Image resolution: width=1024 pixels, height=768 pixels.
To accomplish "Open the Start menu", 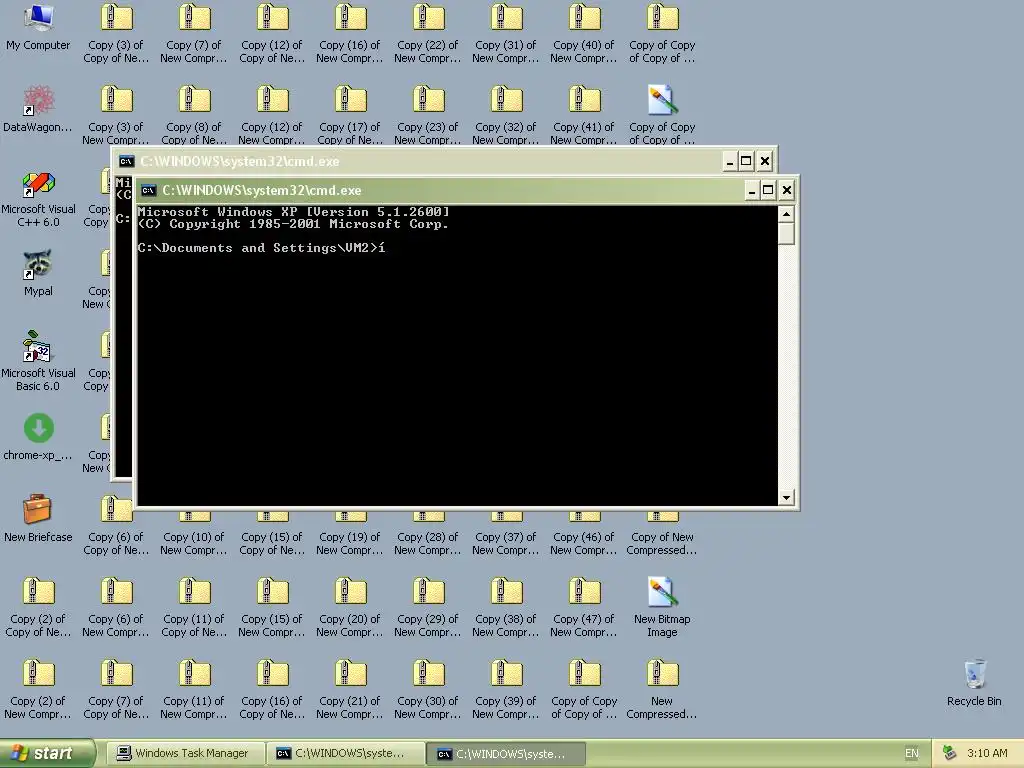I will (x=48, y=753).
